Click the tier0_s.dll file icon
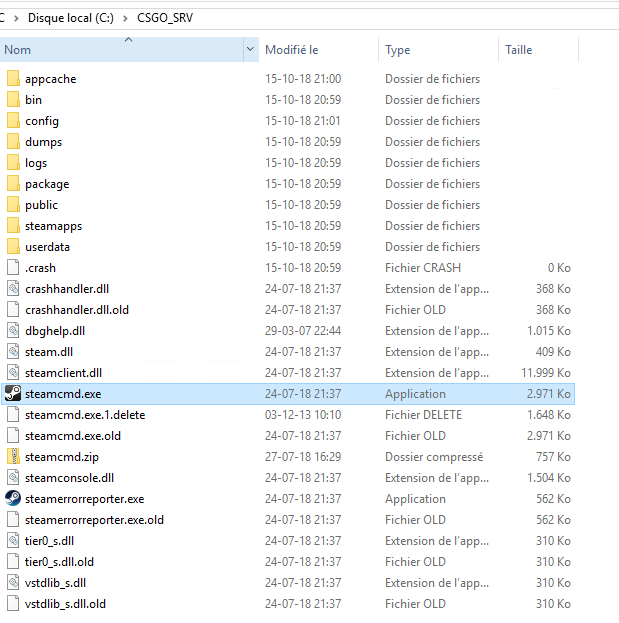Screen dimensions: 619x623 pos(13,541)
